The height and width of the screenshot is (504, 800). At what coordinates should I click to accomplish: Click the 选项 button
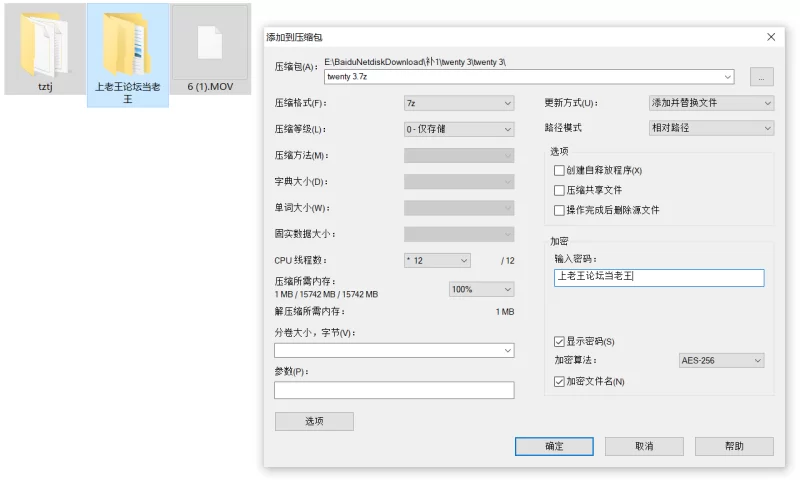314,421
